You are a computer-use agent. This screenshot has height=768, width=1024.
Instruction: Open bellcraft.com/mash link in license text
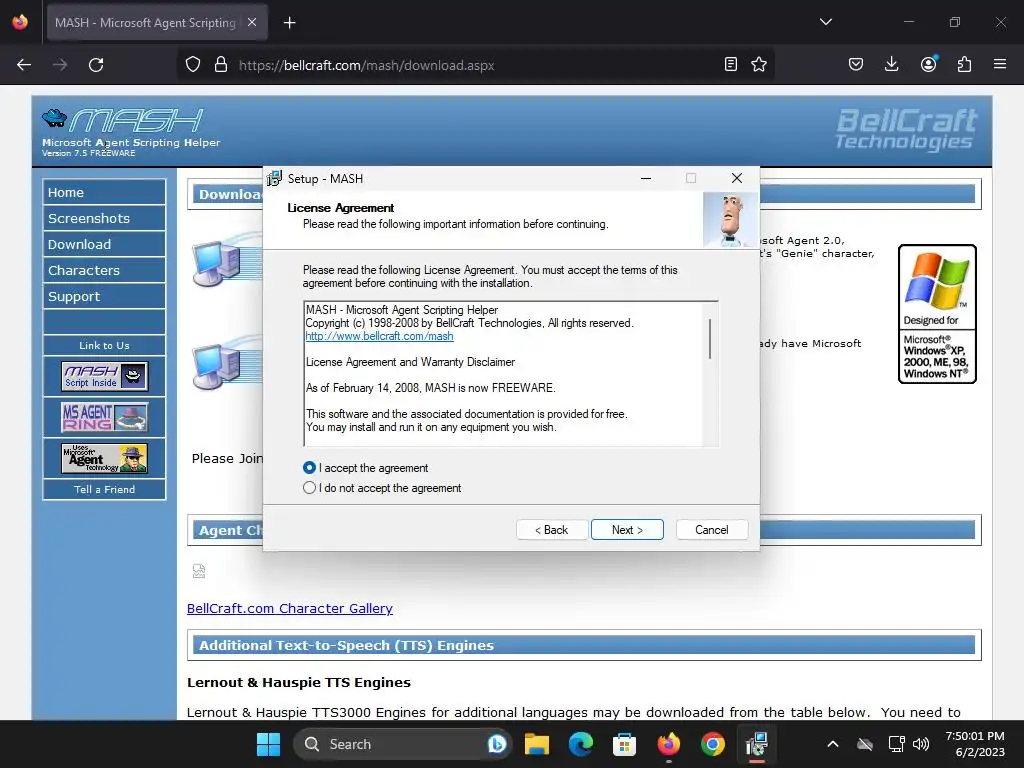coord(379,336)
